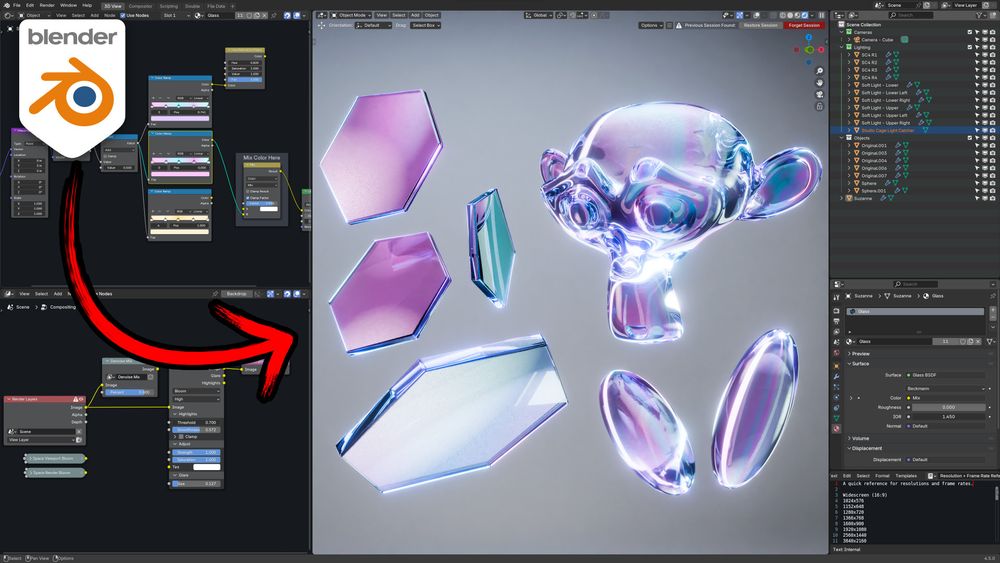
Task: Open Templates menu in text editor
Action: point(906,476)
